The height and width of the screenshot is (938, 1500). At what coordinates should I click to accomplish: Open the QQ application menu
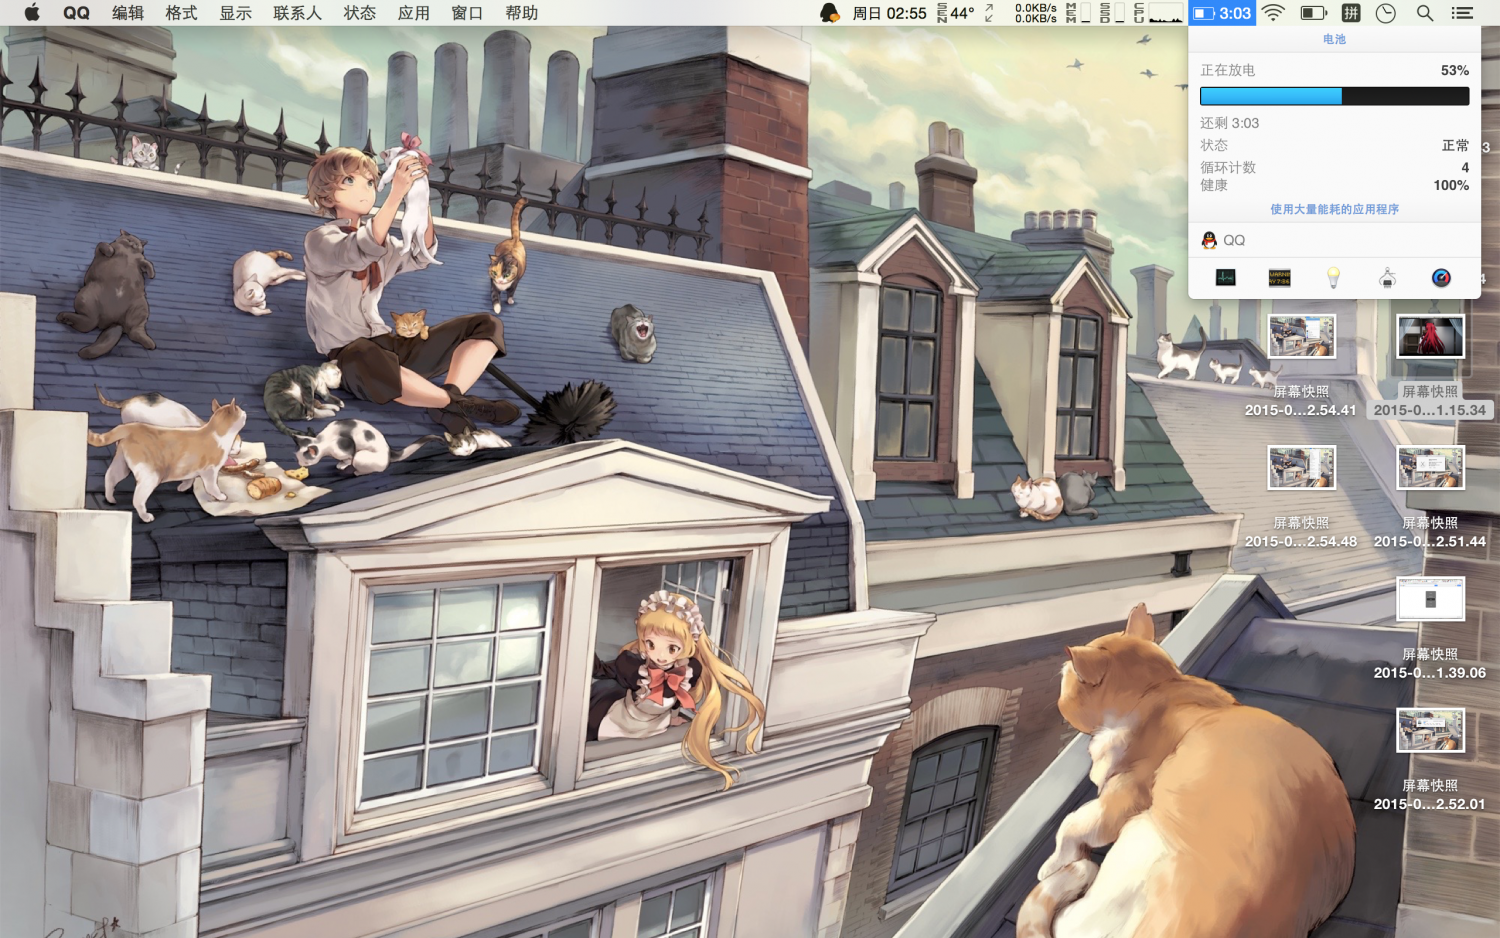(76, 13)
